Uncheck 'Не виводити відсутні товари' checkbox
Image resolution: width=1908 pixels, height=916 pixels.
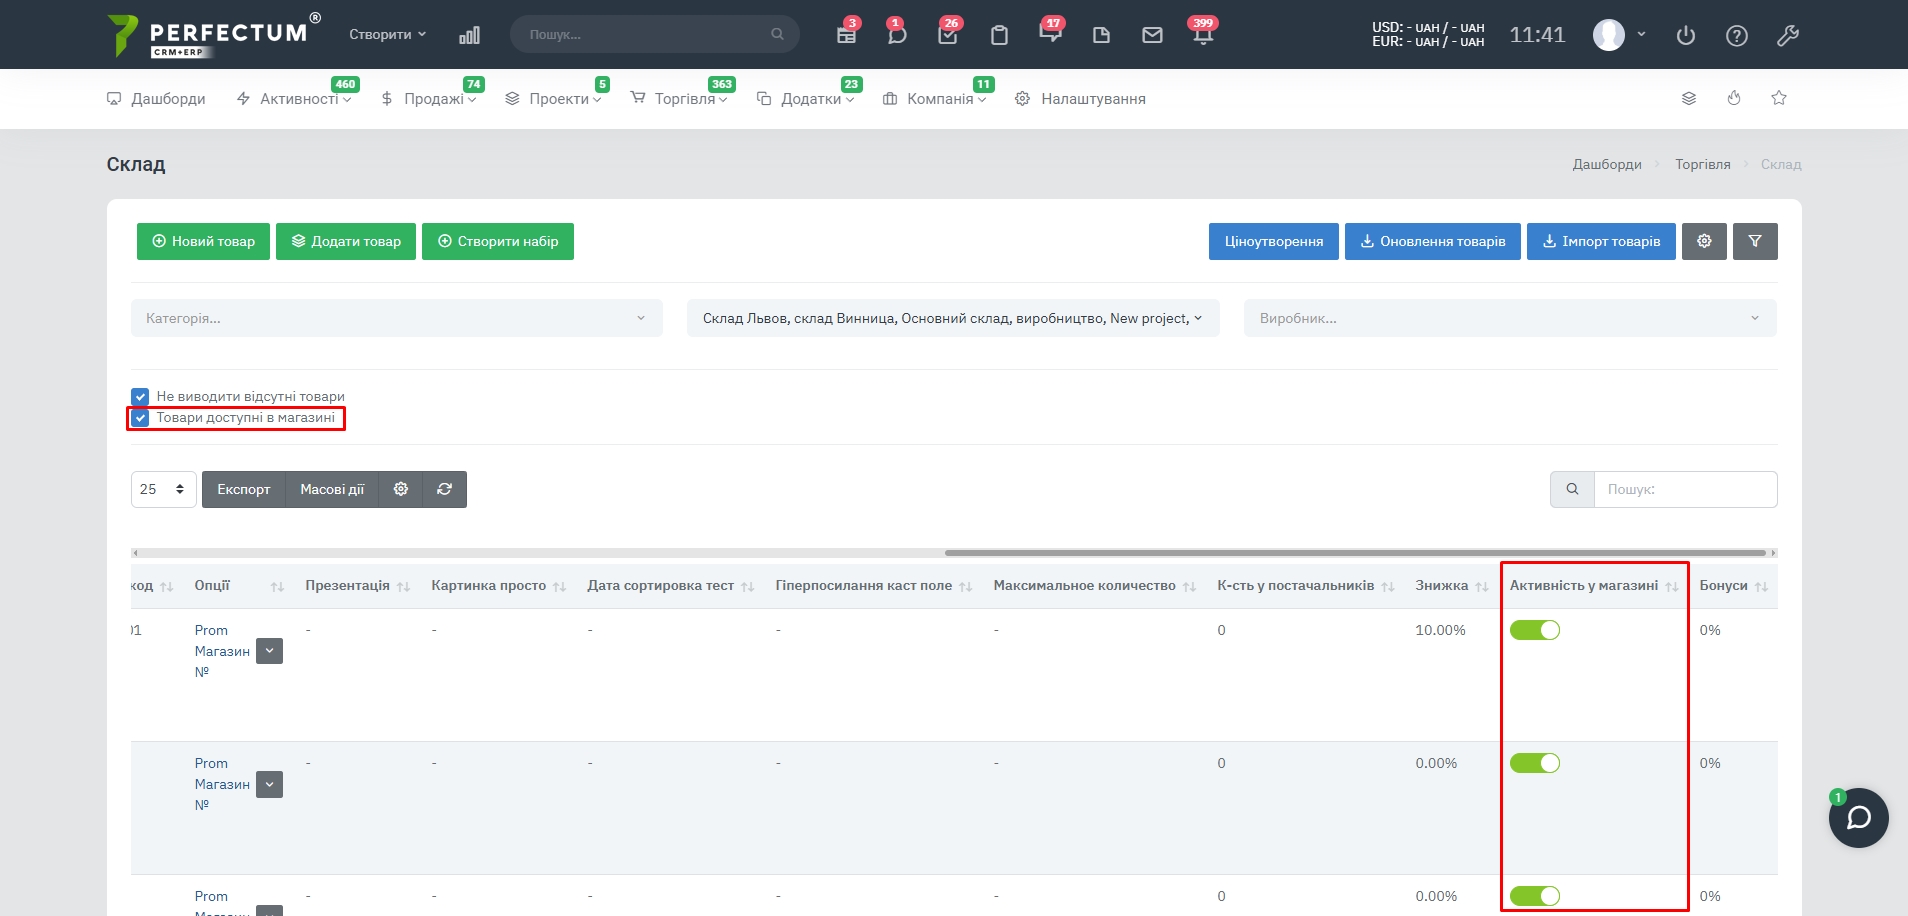point(140,397)
